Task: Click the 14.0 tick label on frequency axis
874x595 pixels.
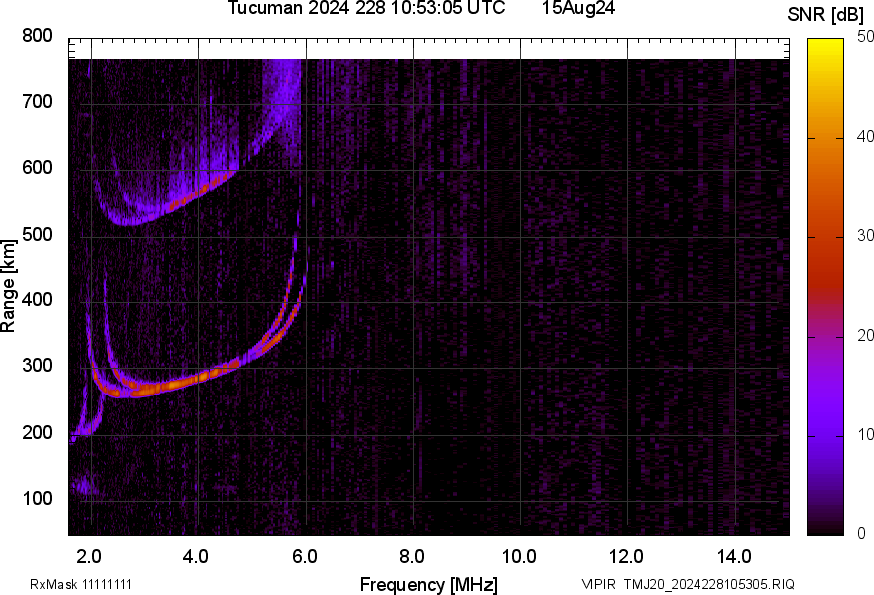Action: pos(734,555)
